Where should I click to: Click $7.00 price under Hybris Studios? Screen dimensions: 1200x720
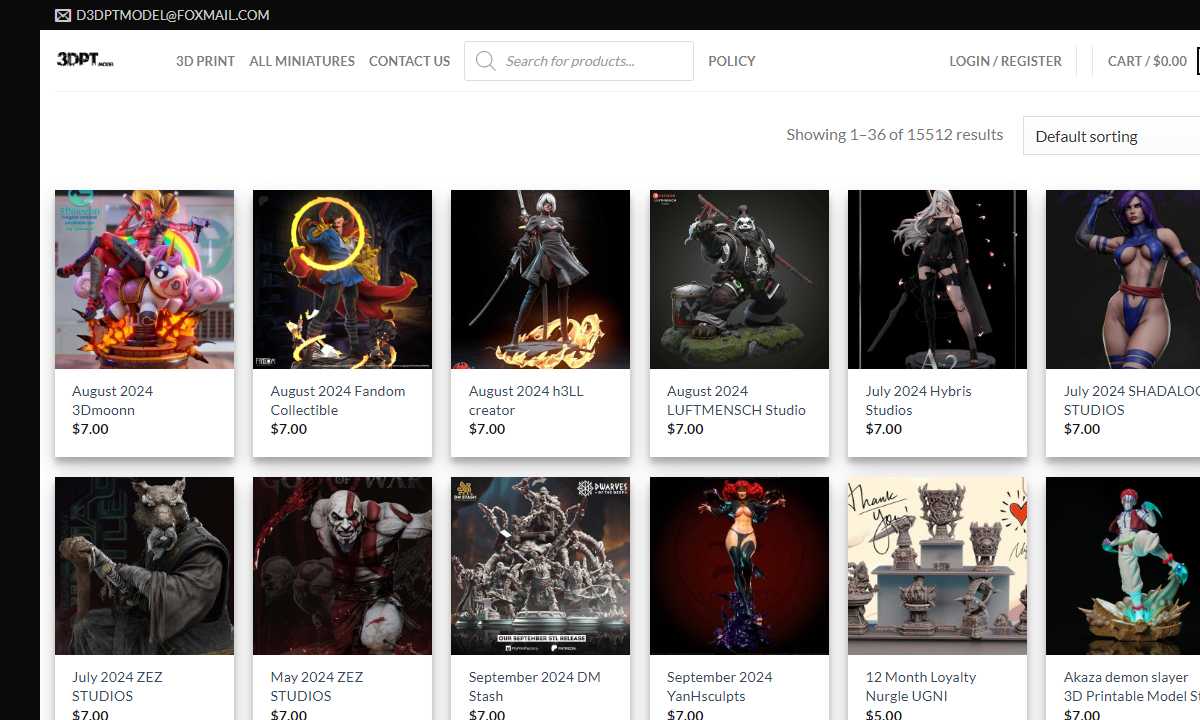883,429
